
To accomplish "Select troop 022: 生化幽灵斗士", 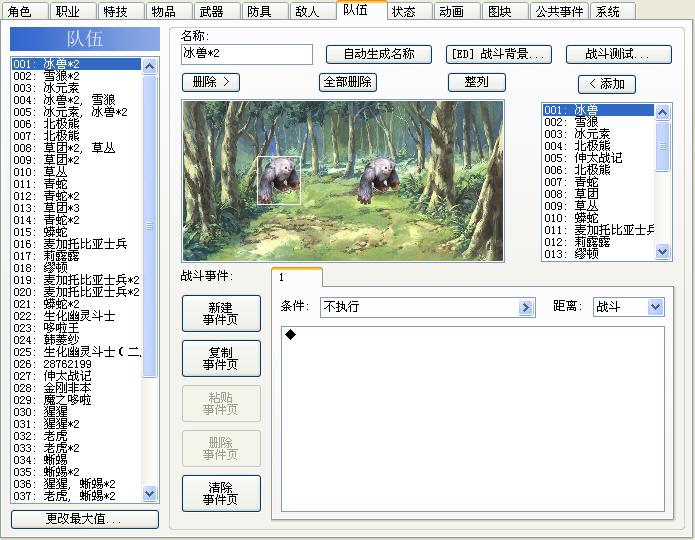I will [x=76, y=316].
